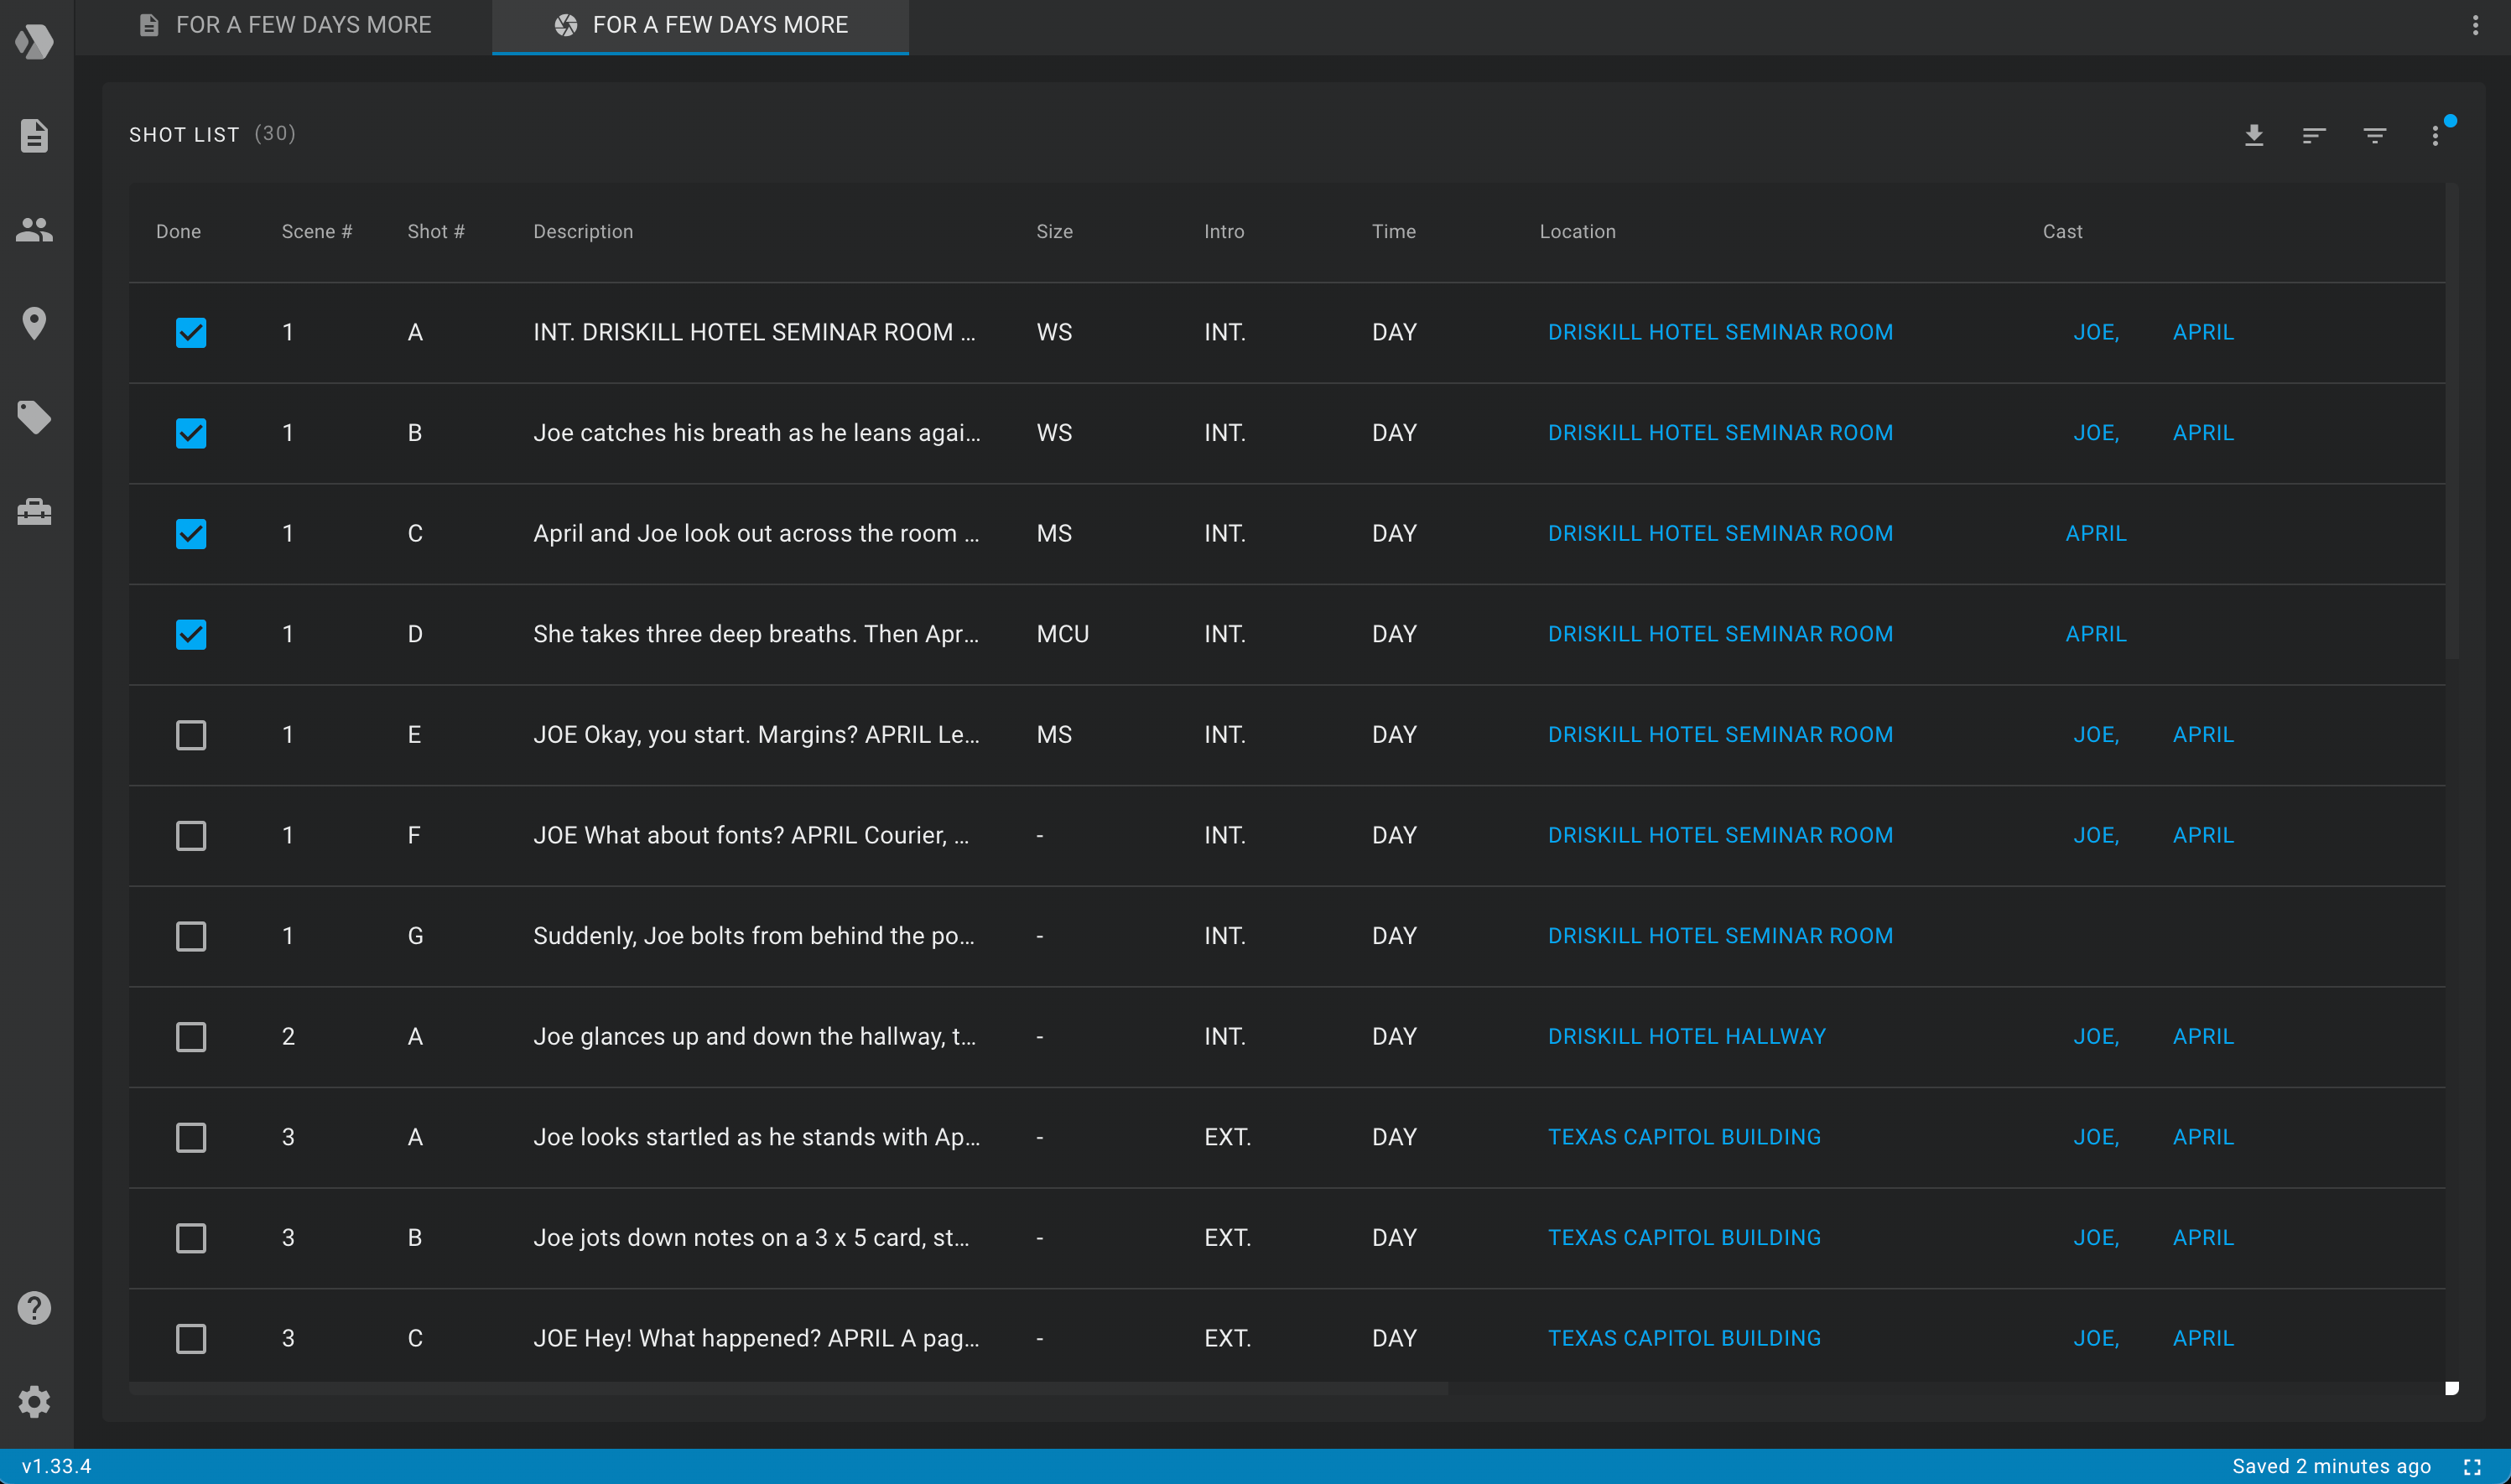Open the cast people icon in sidebar
This screenshot has height=1484, width=2511.
pos(34,230)
